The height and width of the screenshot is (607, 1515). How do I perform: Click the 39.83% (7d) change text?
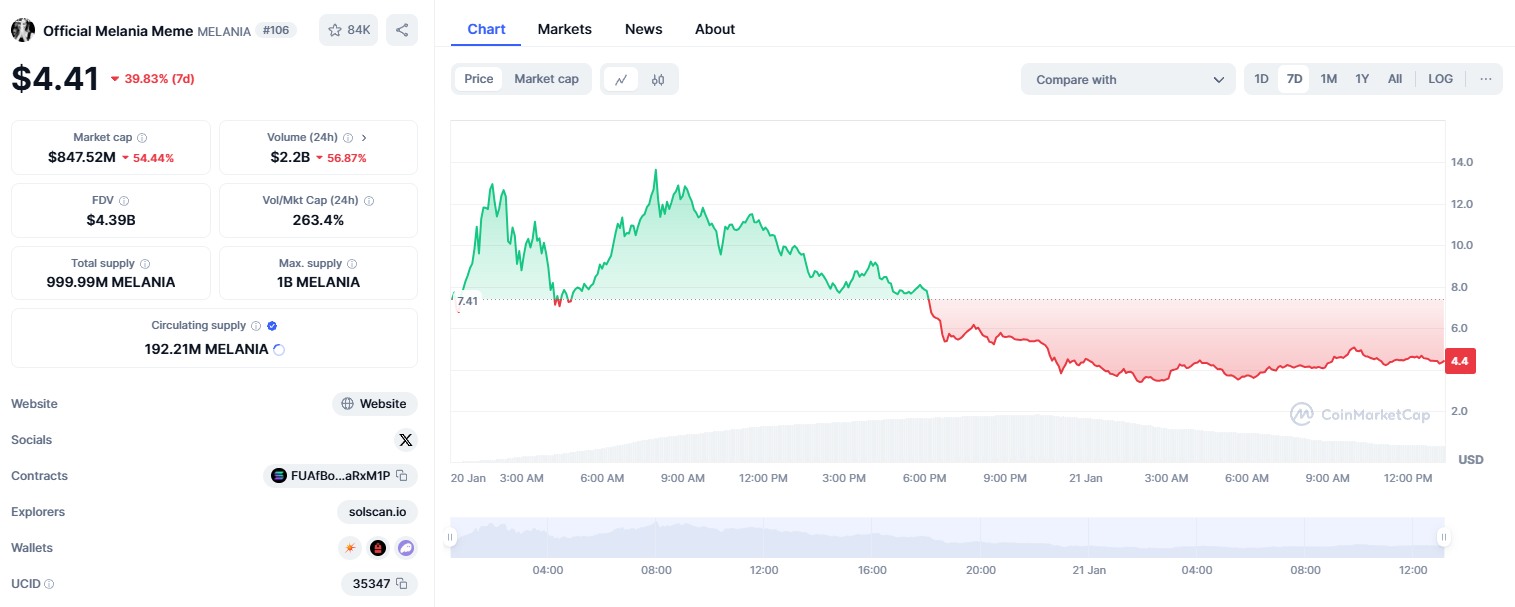click(159, 79)
